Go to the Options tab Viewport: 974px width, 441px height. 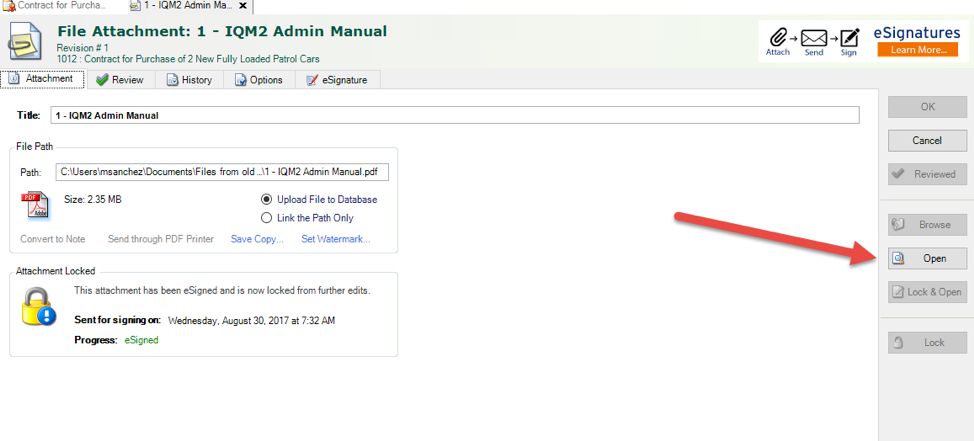point(259,80)
